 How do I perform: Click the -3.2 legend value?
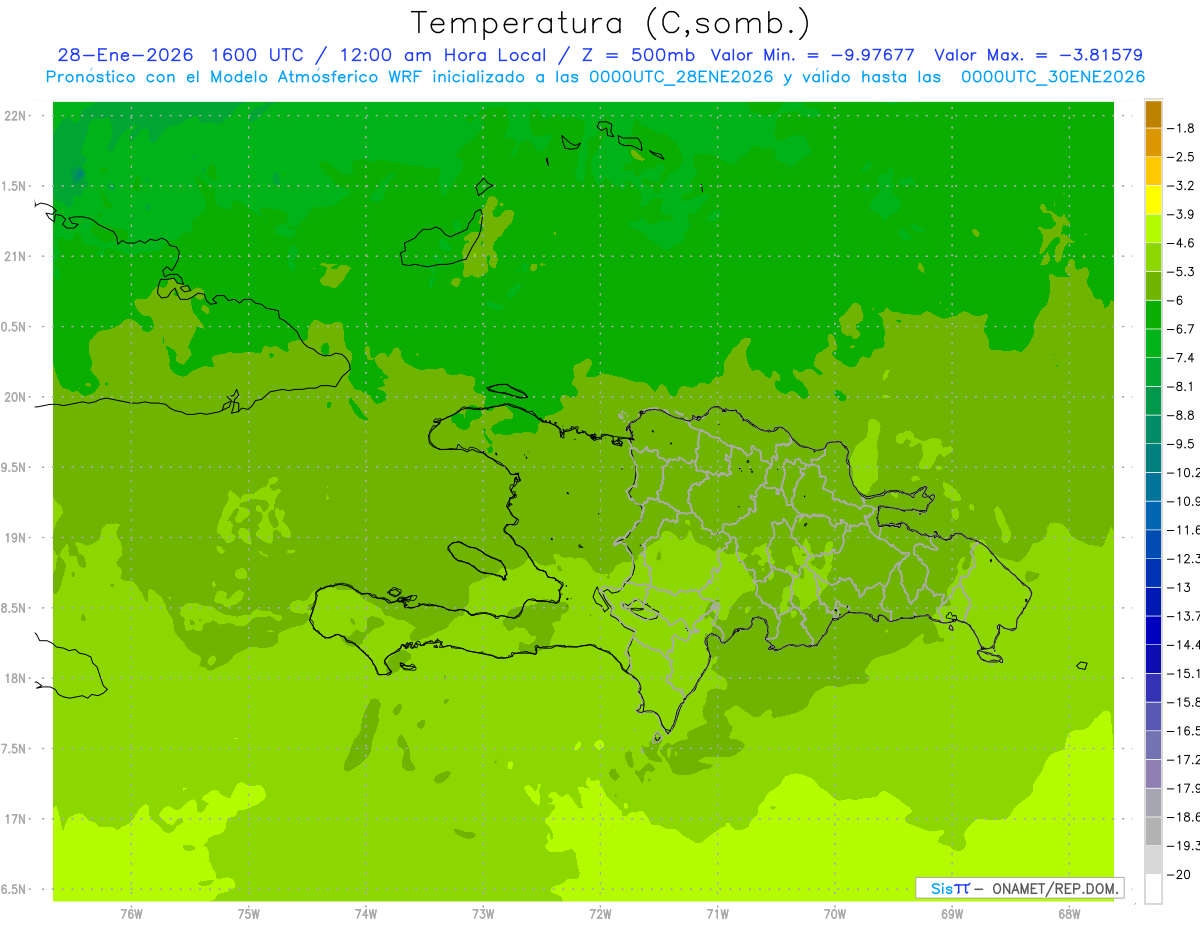1182,186
